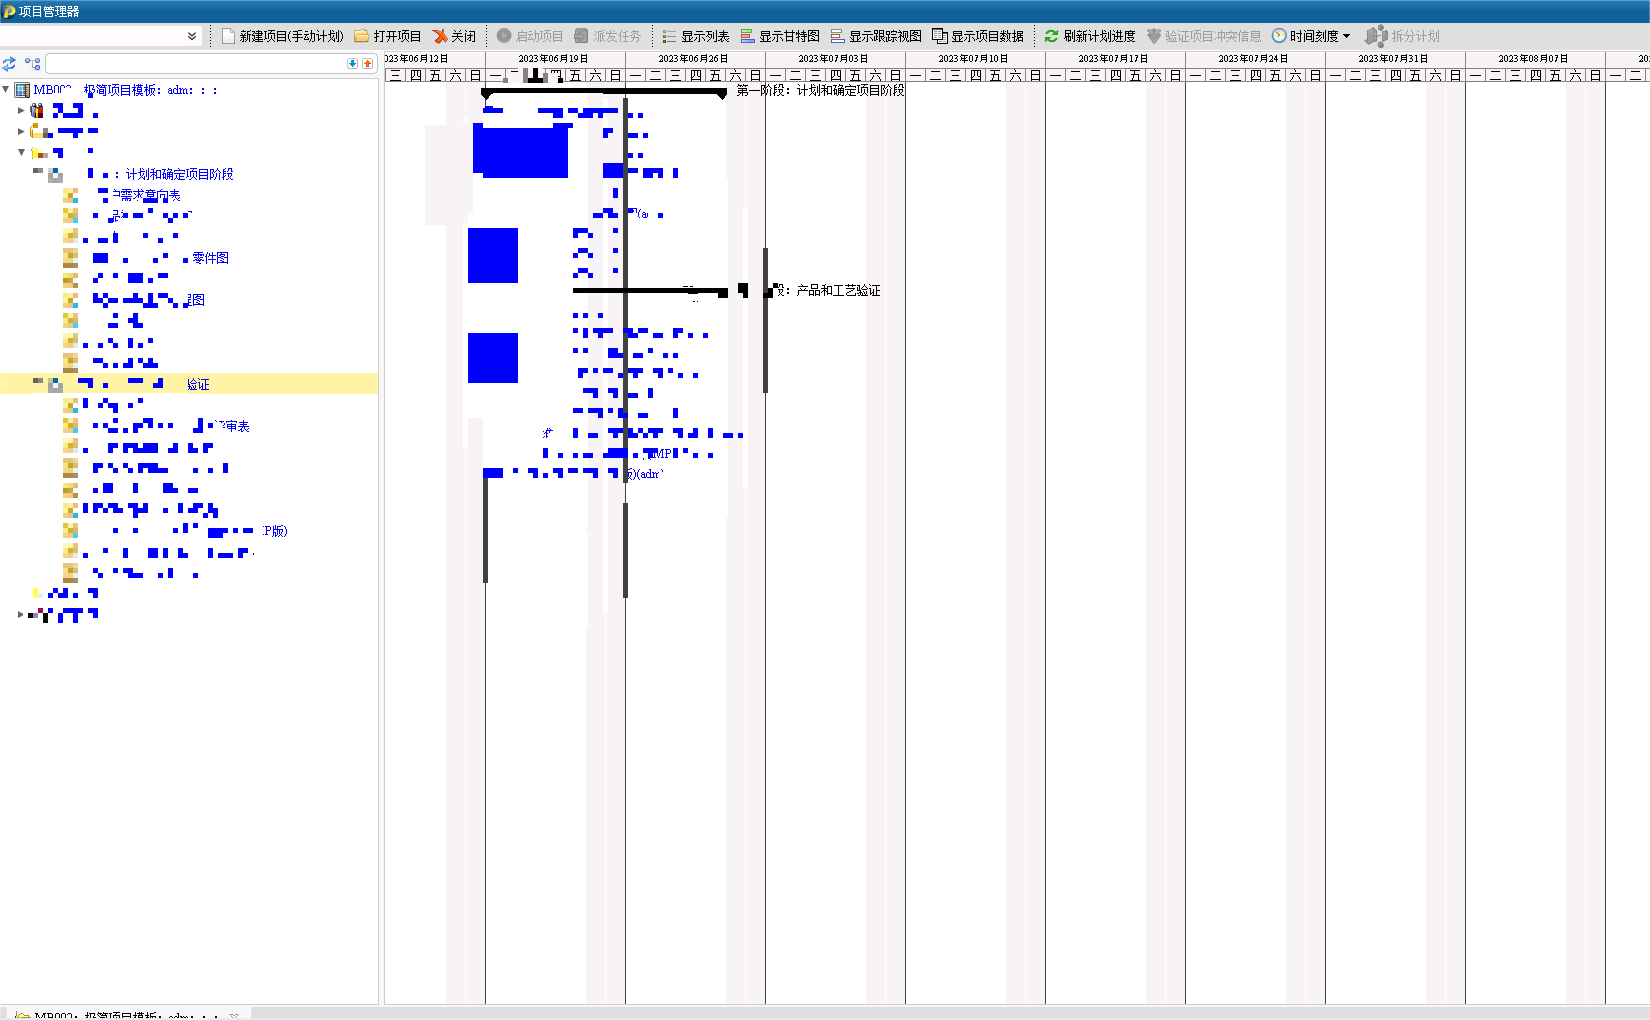The width and height of the screenshot is (1650, 1020).
Task: Open the 时间刻度 time scale dropdown
Action: 1311,36
